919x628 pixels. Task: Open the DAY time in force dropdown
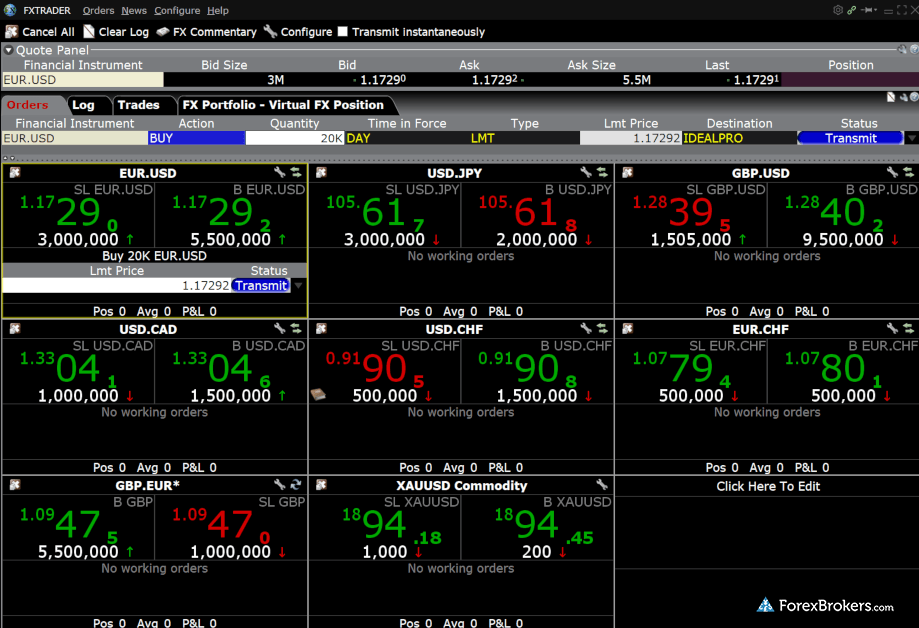pos(407,138)
